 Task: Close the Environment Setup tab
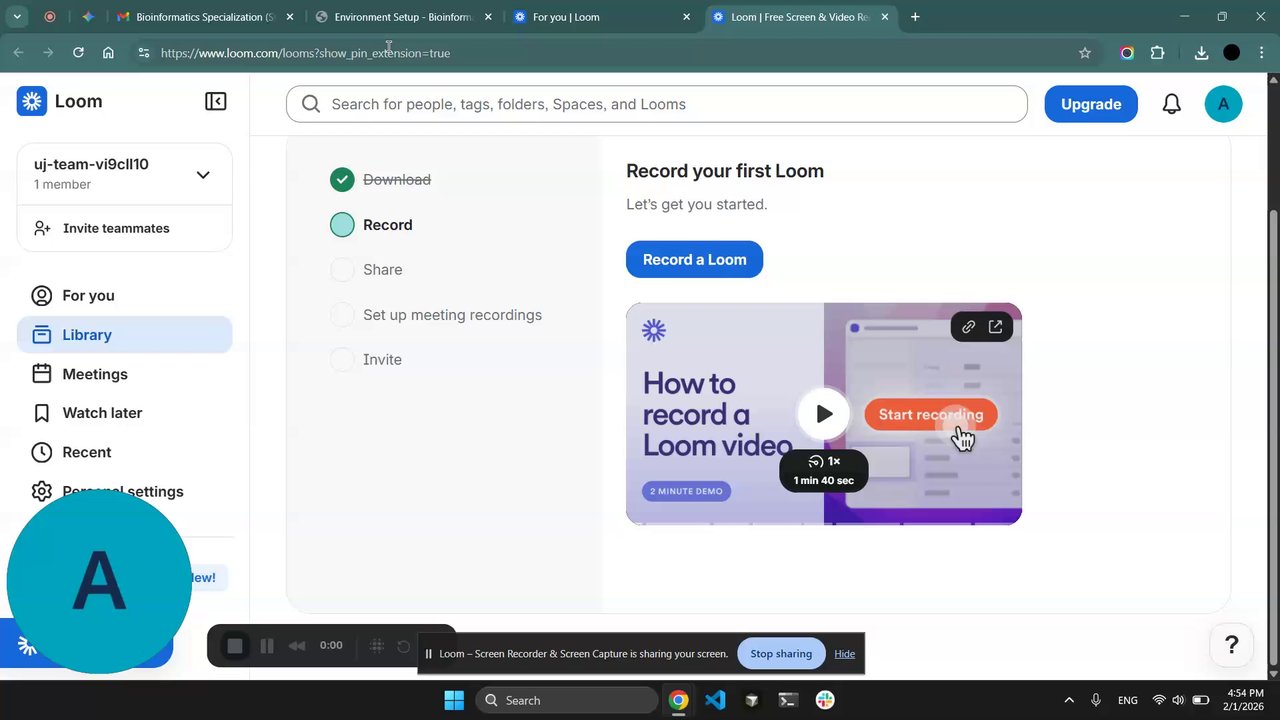pos(488,17)
